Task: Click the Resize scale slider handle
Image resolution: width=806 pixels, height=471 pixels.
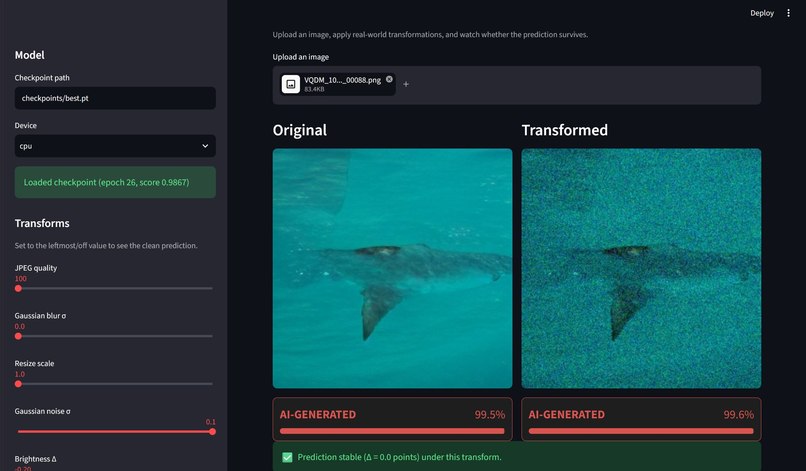Action: pos(19,384)
